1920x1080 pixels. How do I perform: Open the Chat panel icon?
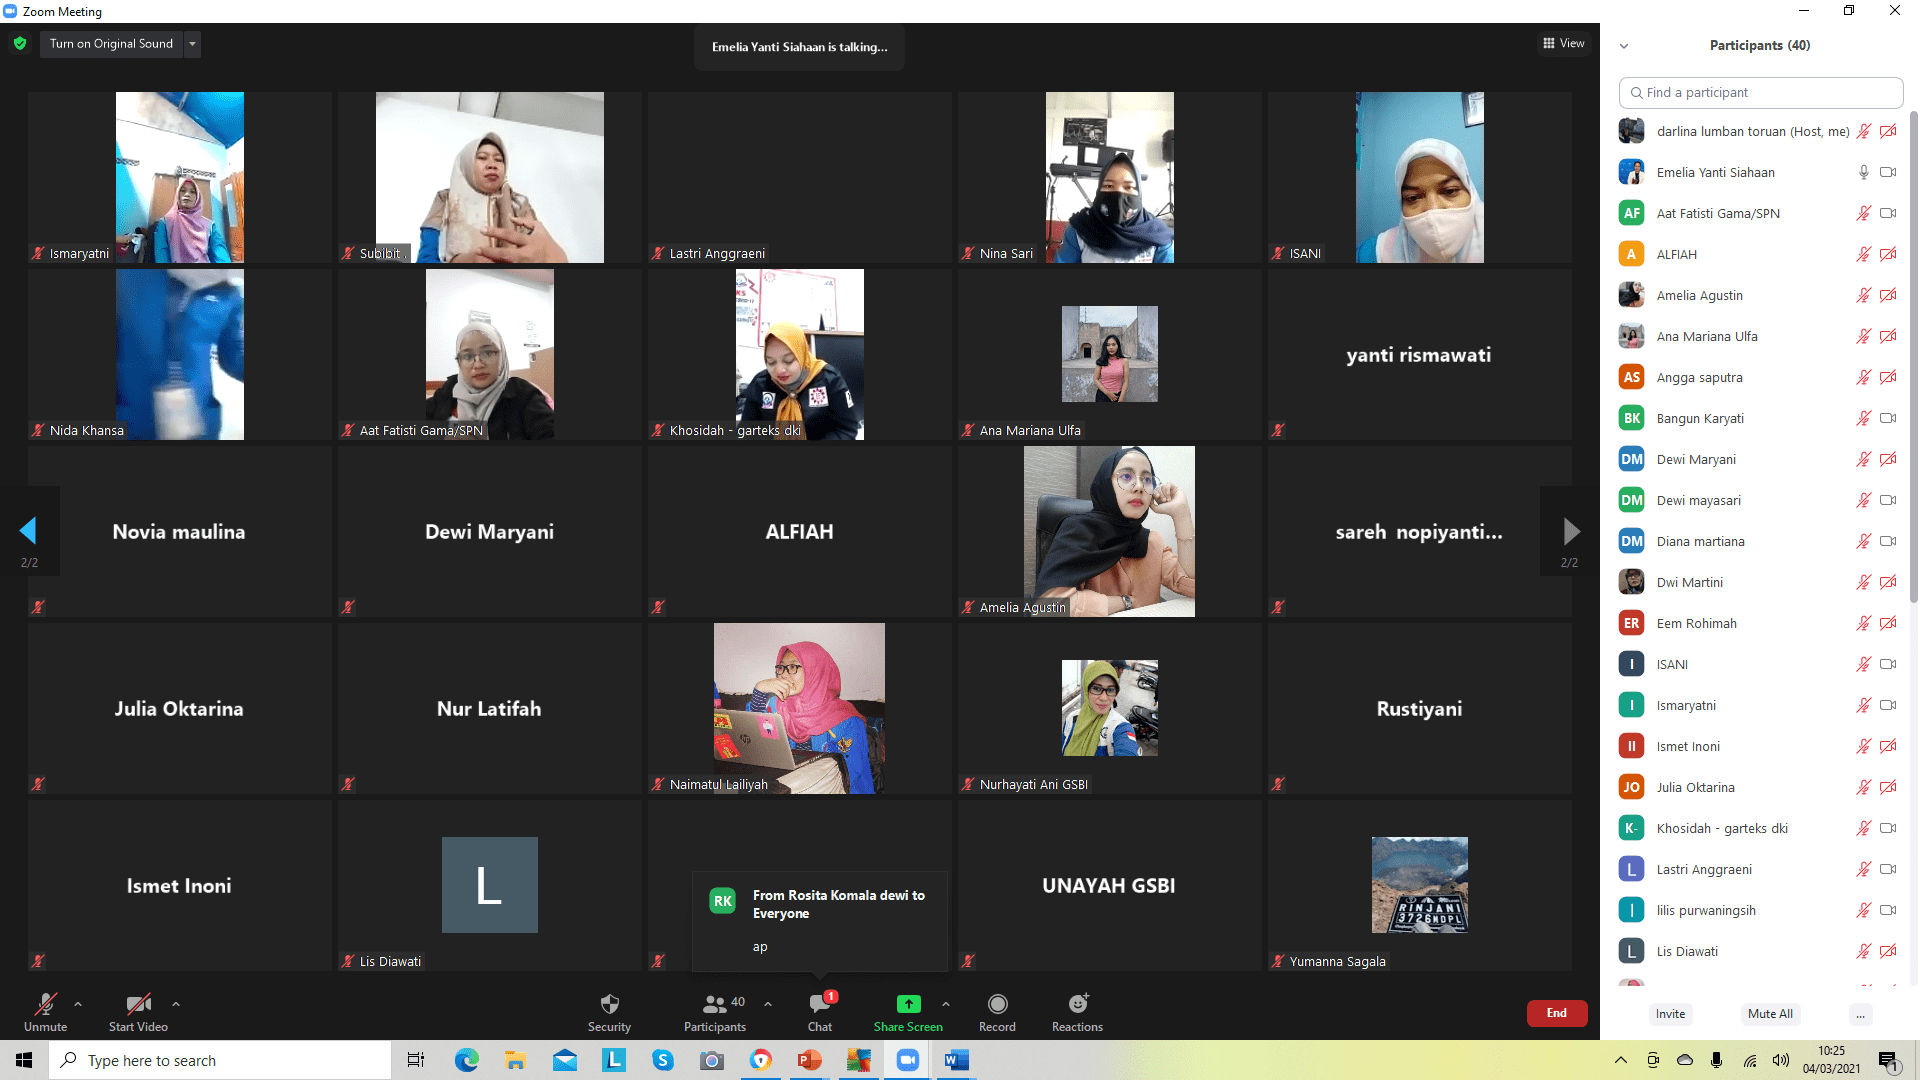coord(820,1004)
